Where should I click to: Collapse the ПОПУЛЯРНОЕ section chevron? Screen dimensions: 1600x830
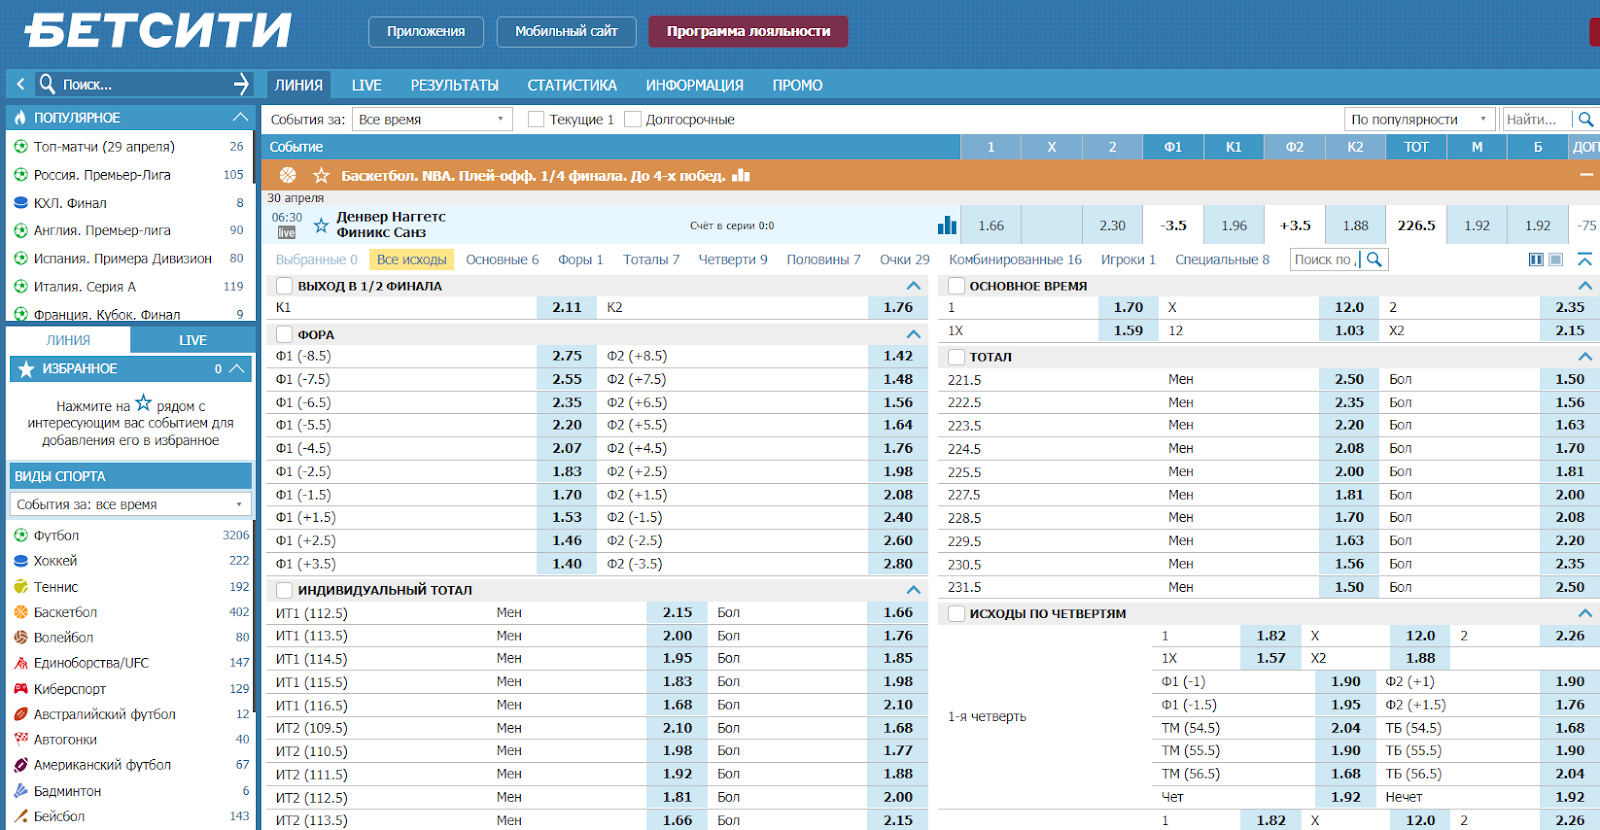(x=240, y=117)
